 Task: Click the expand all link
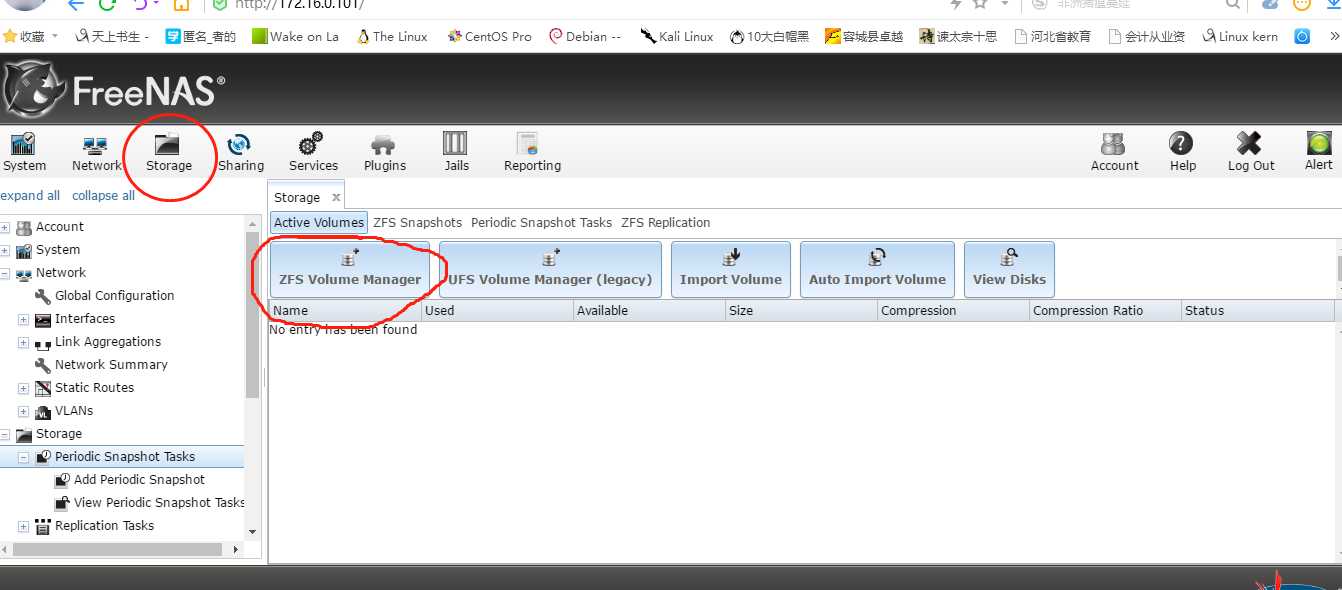(30, 195)
